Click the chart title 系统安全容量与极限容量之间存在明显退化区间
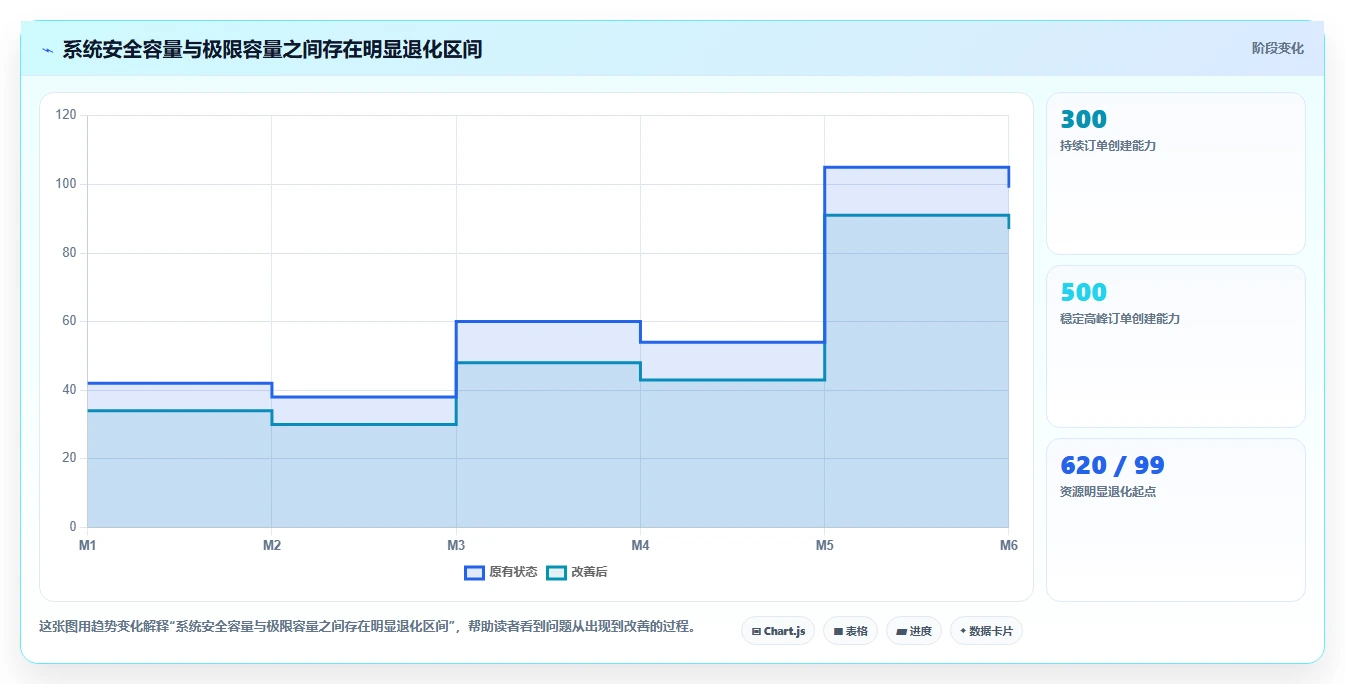Viewport: 1345px width, 684px height. tap(272, 49)
